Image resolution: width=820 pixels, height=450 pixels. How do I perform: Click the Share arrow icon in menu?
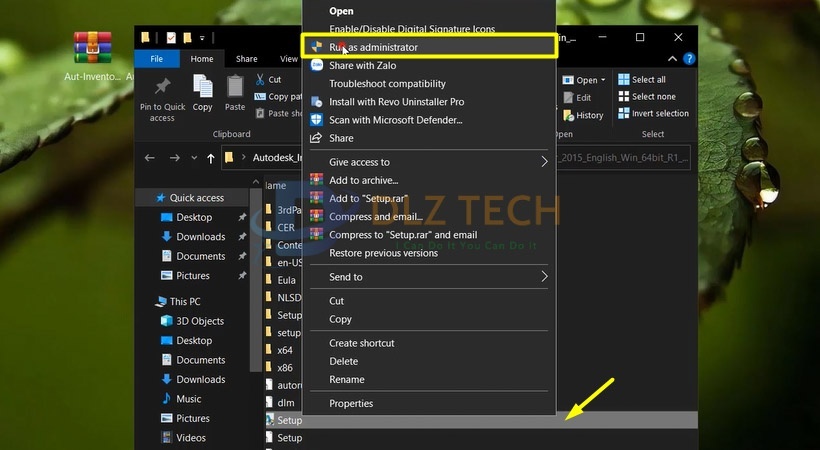click(316, 138)
